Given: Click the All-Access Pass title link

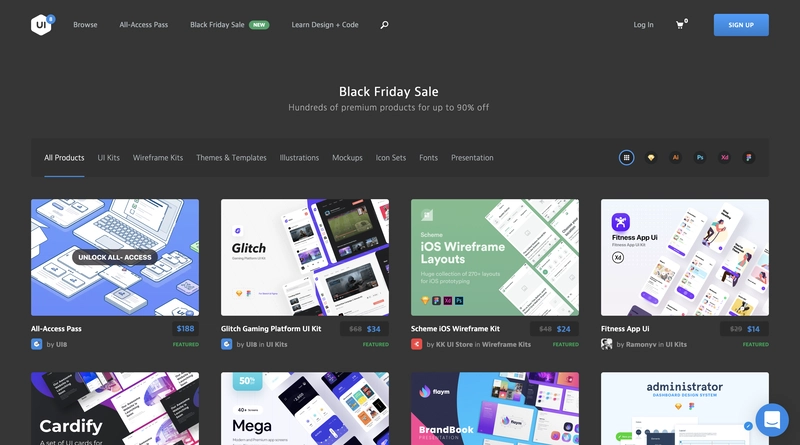Looking at the screenshot, I should 56,329.
